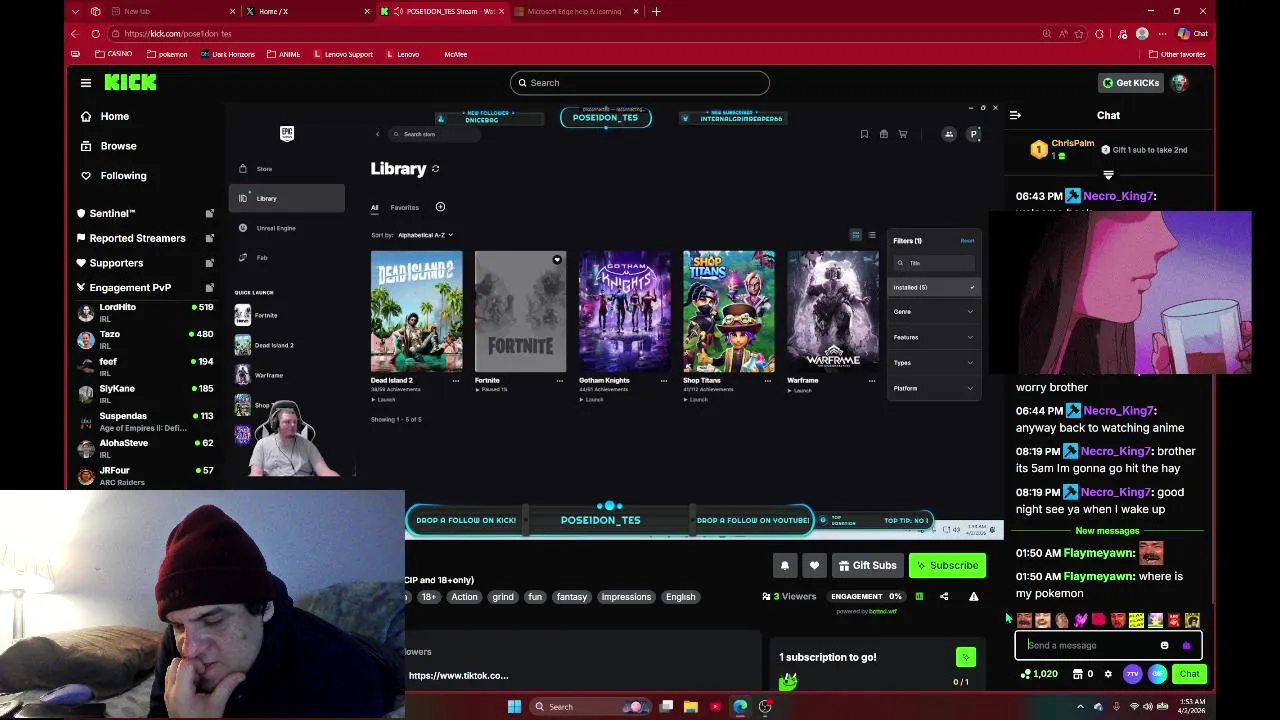This screenshot has width=1280, height=720.
Task: Open LordHito's channel in sidebar
Action: (146, 312)
